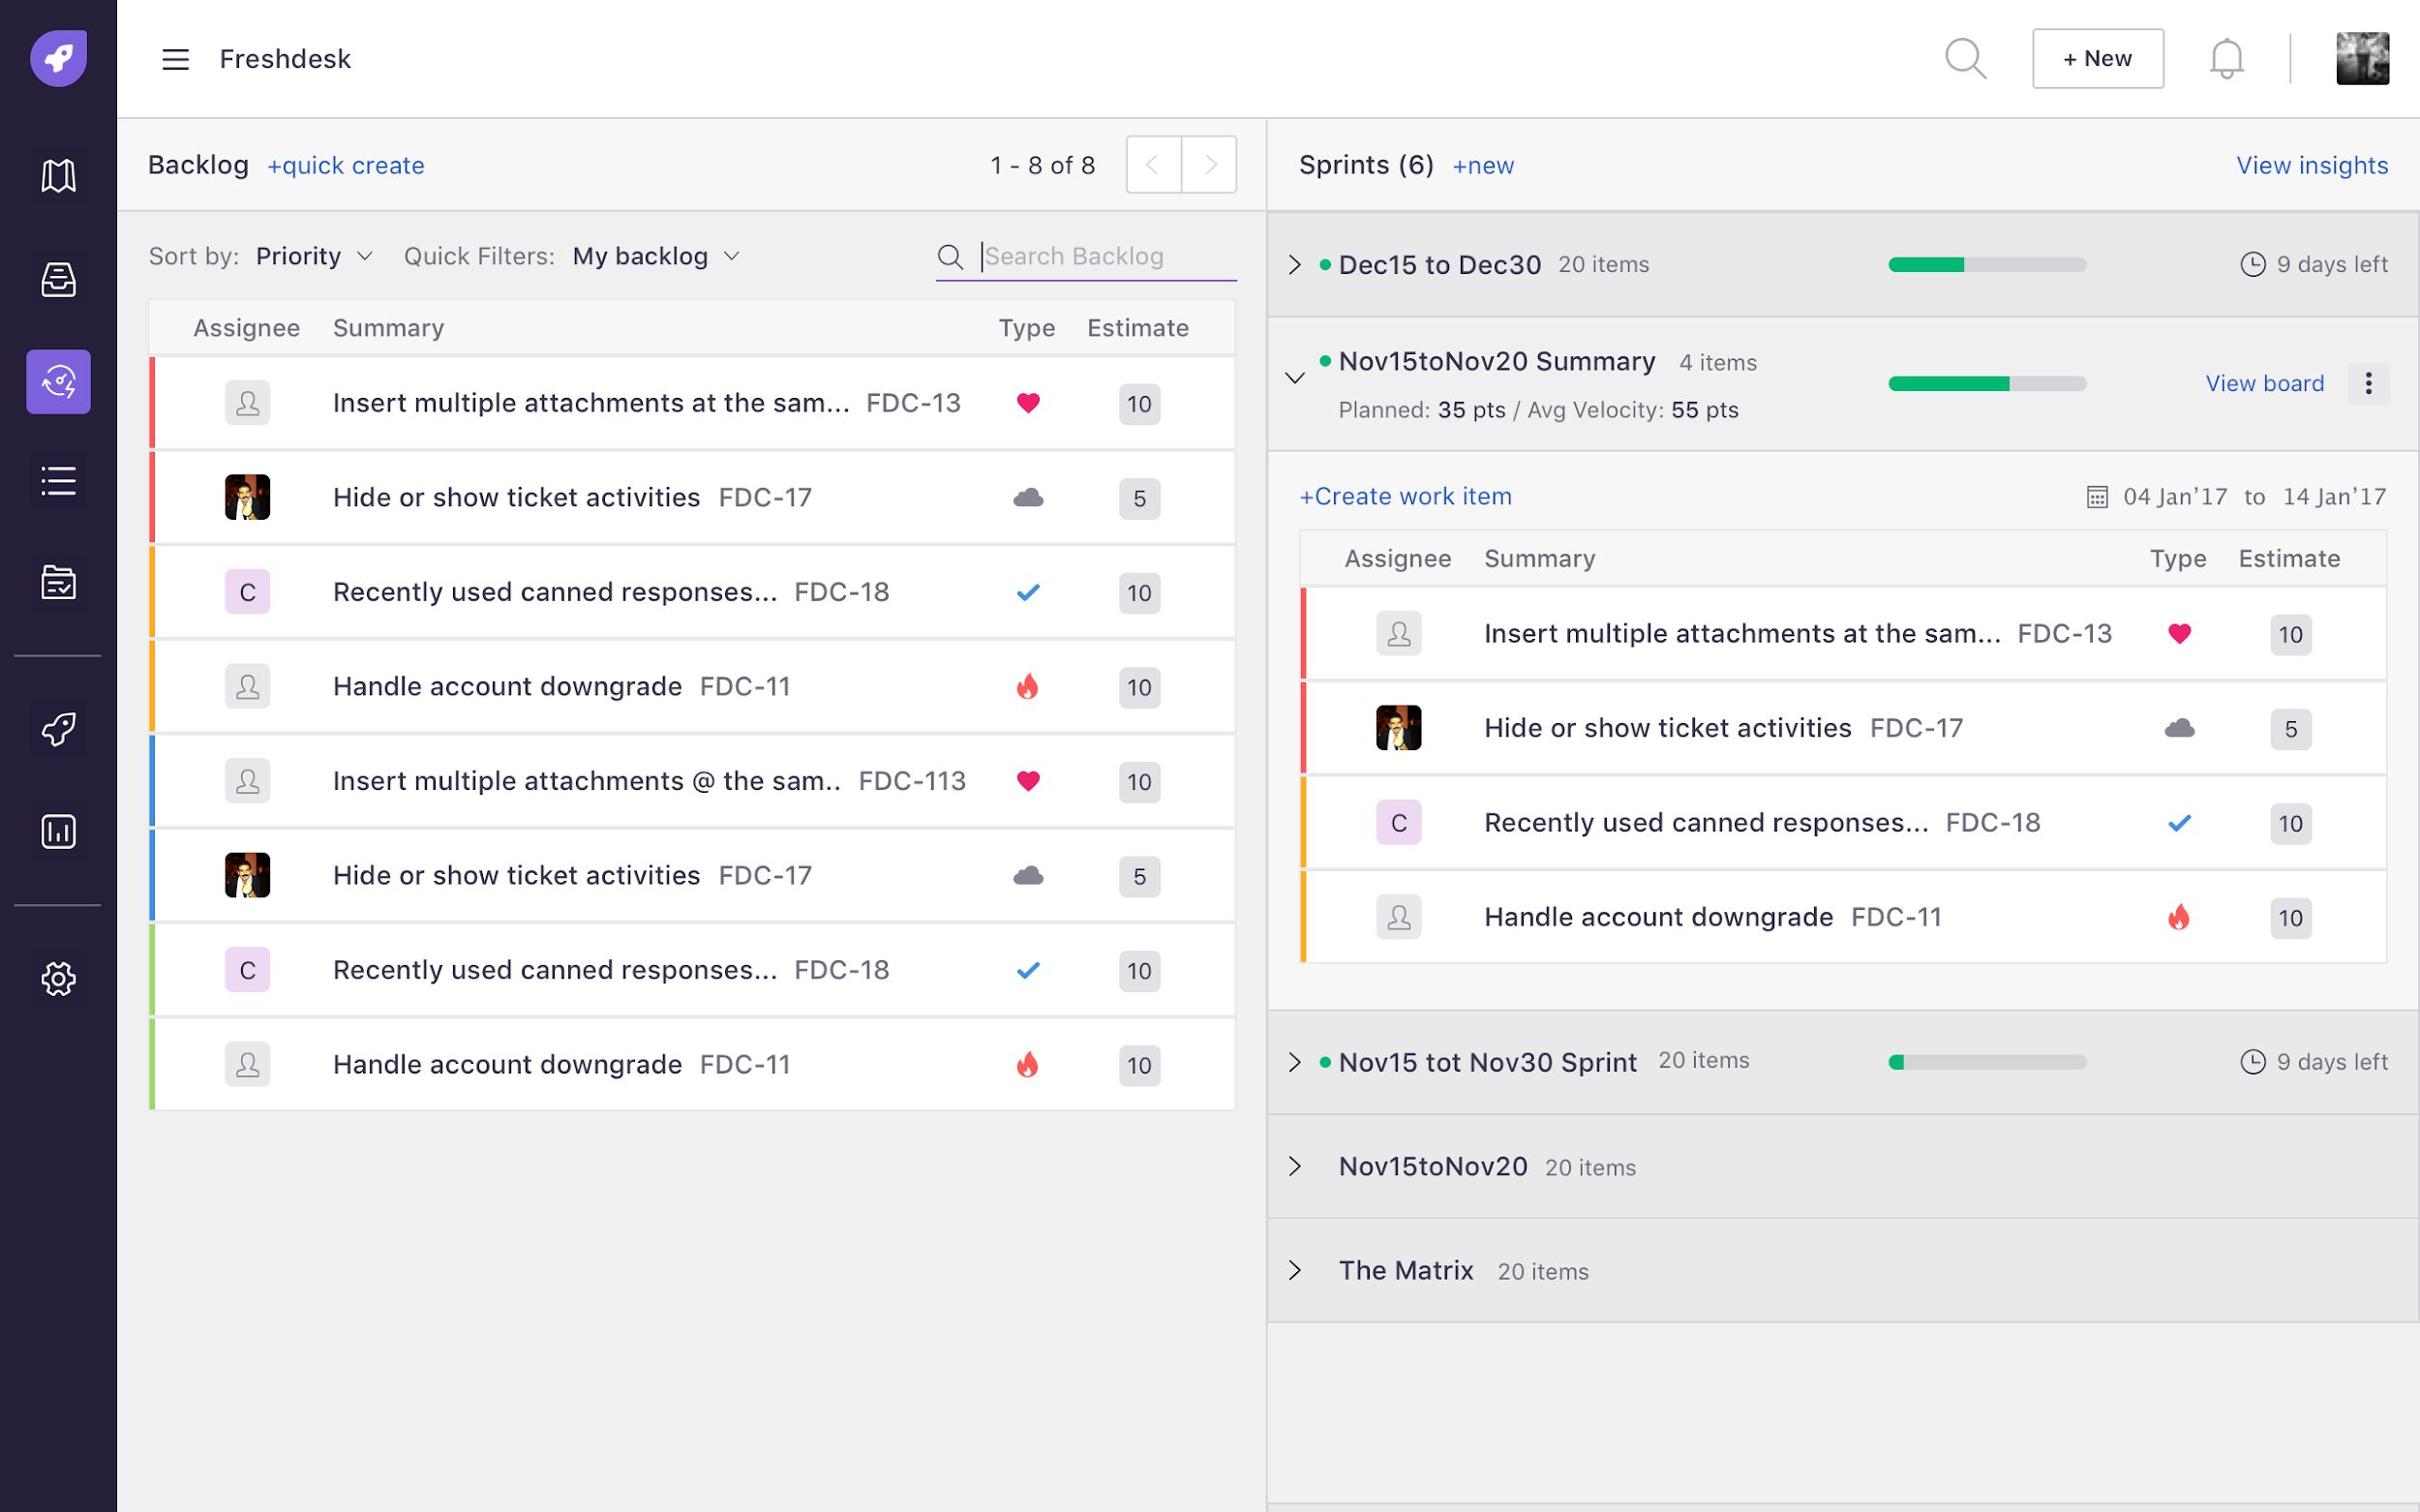Click the sprint table Type column header
2420x1512 pixels.
[2178, 559]
